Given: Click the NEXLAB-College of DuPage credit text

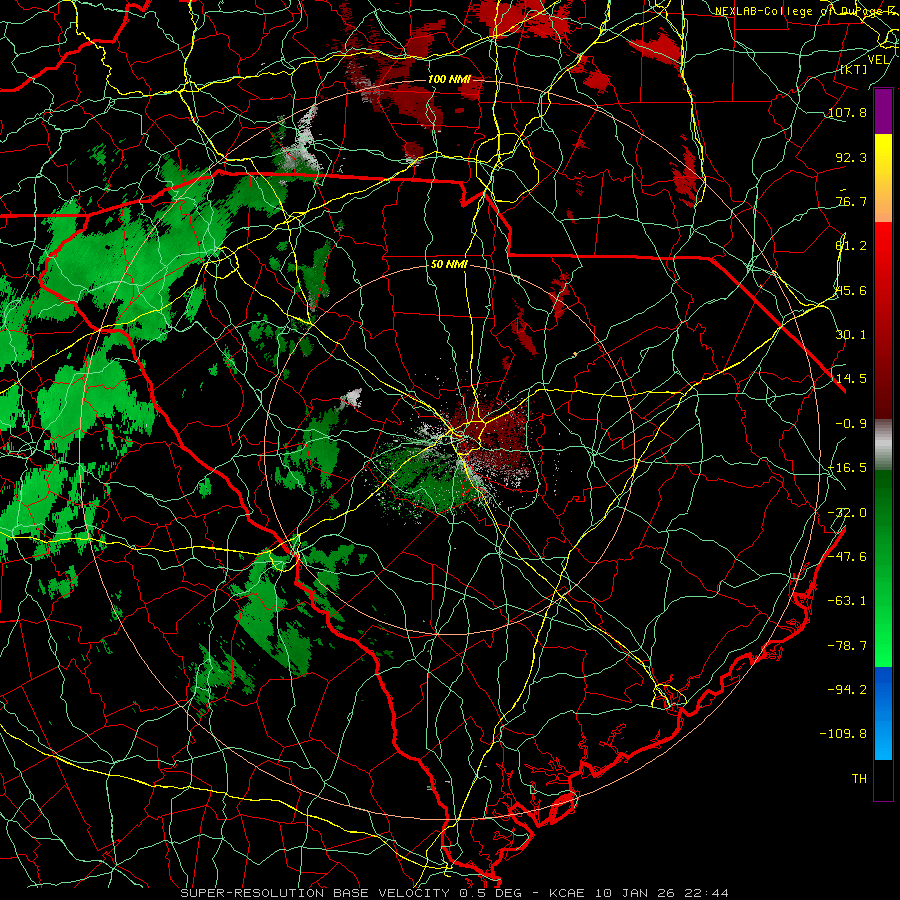Looking at the screenshot, I should [x=806, y=11].
